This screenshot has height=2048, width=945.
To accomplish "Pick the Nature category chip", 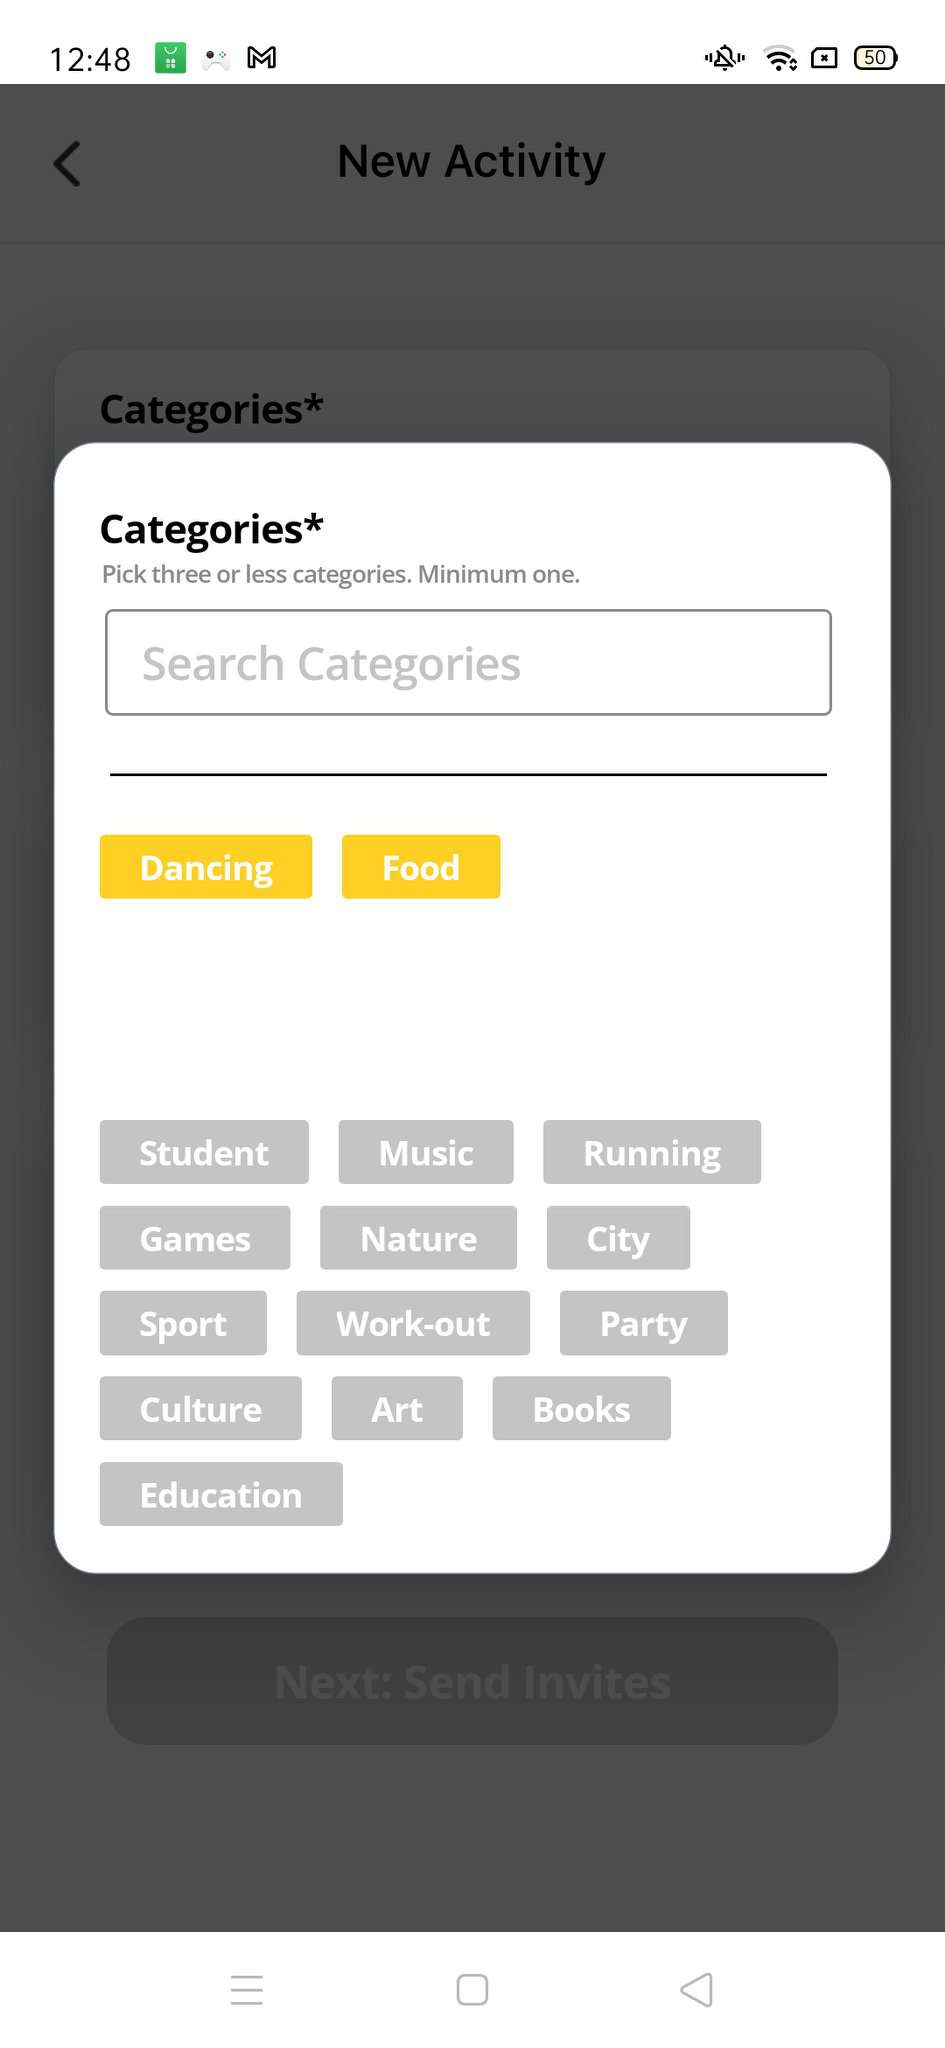I will 418,1238.
